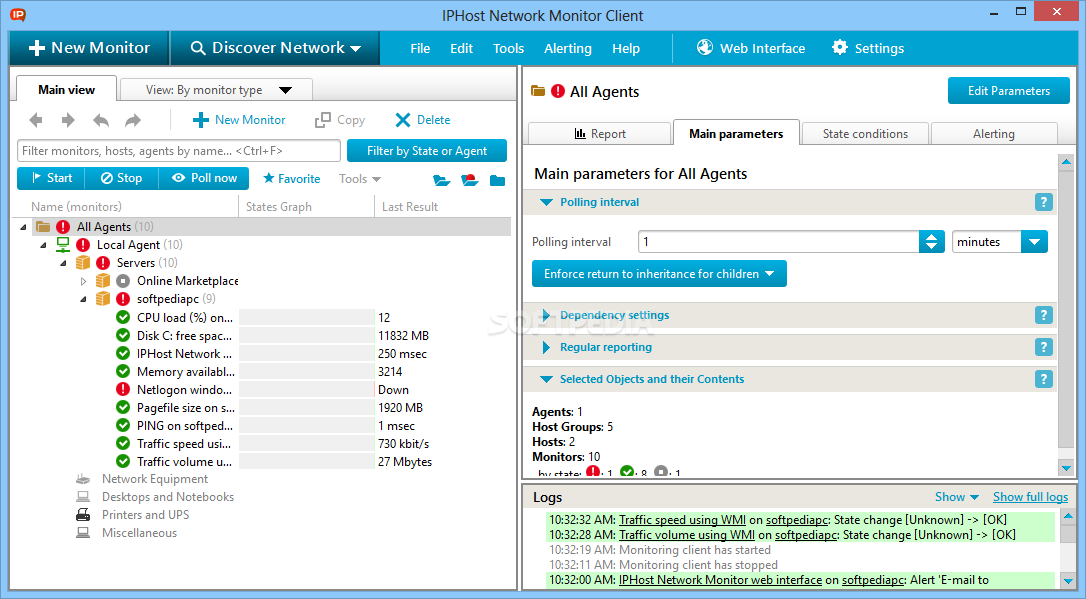Click the Network Equipment icon

[83, 479]
